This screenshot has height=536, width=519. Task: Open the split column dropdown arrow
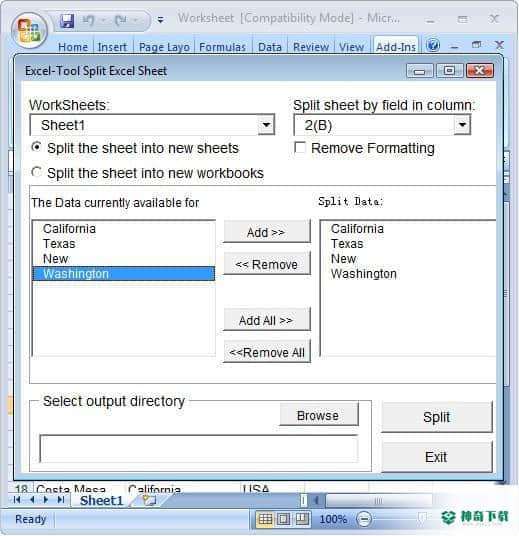tap(462, 125)
